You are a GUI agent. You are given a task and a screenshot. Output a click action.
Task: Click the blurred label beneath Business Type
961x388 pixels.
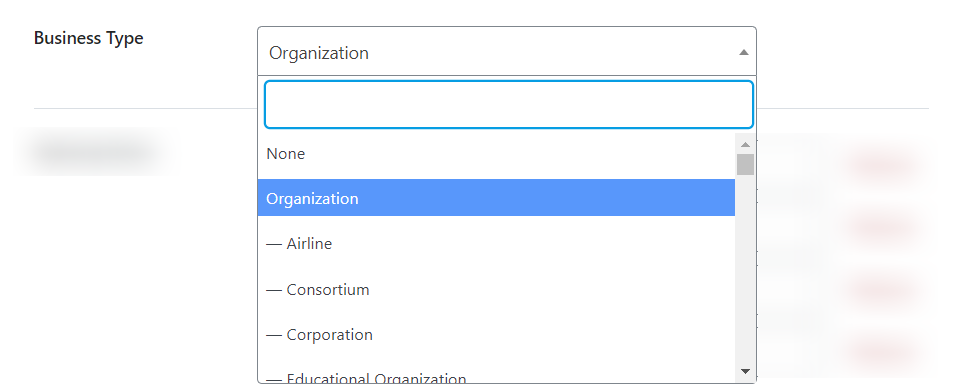pos(93,151)
